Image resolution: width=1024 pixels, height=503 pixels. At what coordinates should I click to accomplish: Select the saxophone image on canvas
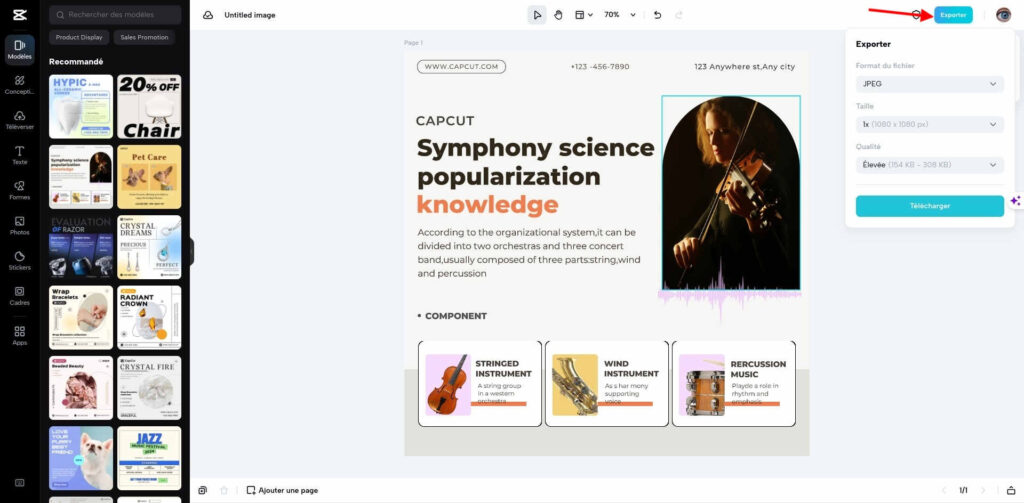[x=575, y=385]
